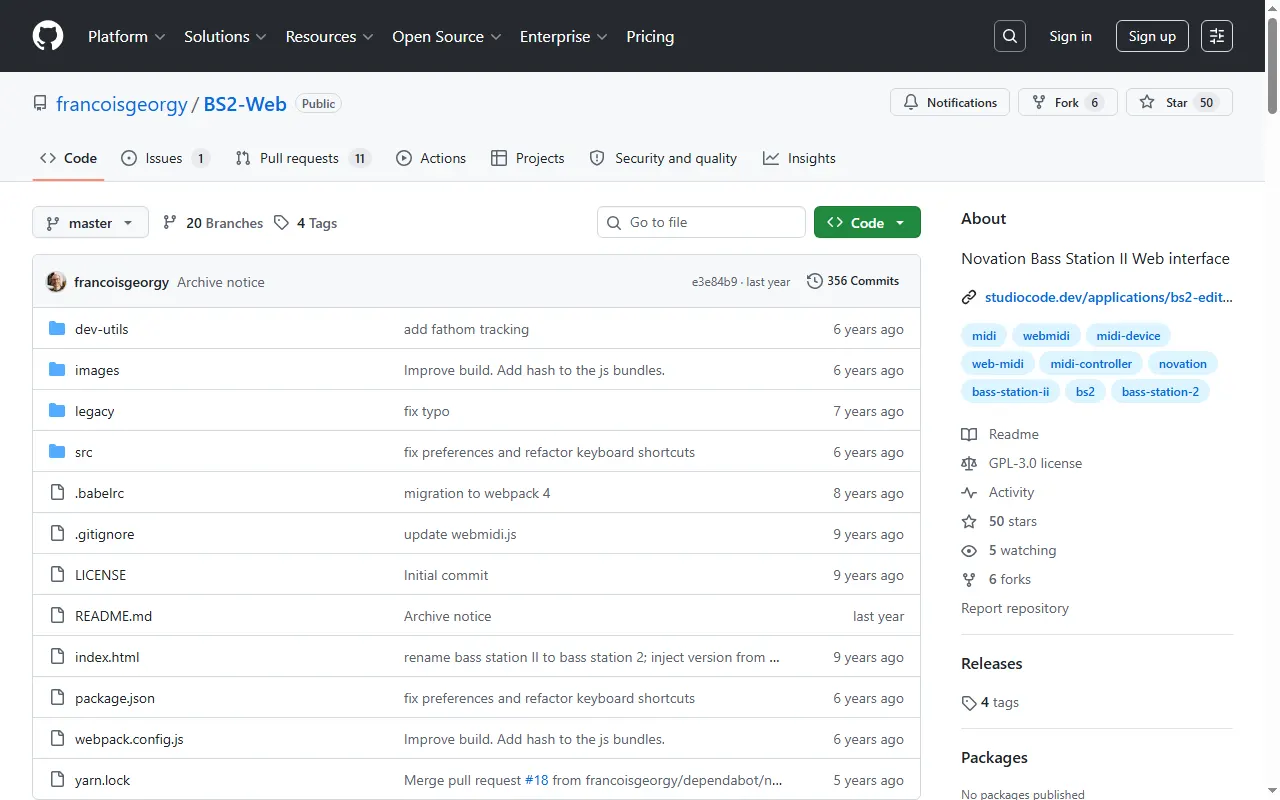Open the francoisgeorgy owner link in breadcrumb
1280x800 pixels.
tap(122, 104)
